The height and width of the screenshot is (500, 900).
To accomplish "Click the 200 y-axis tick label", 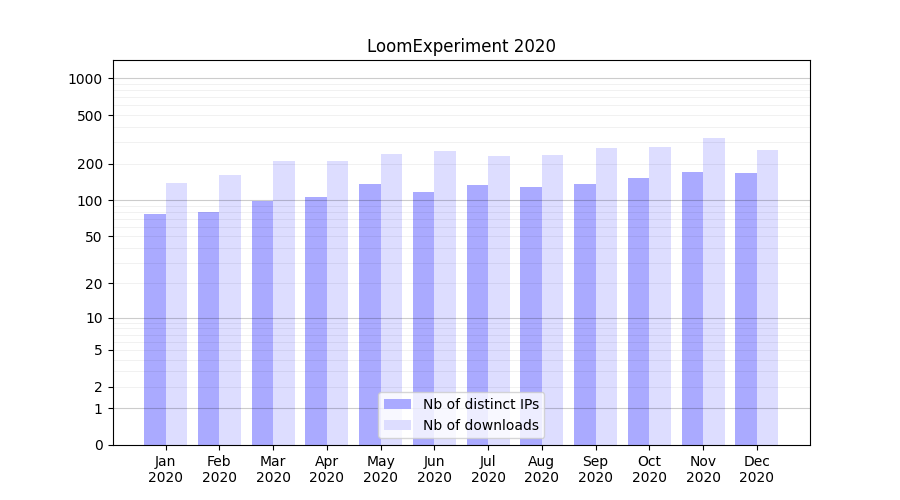I will point(91,164).
